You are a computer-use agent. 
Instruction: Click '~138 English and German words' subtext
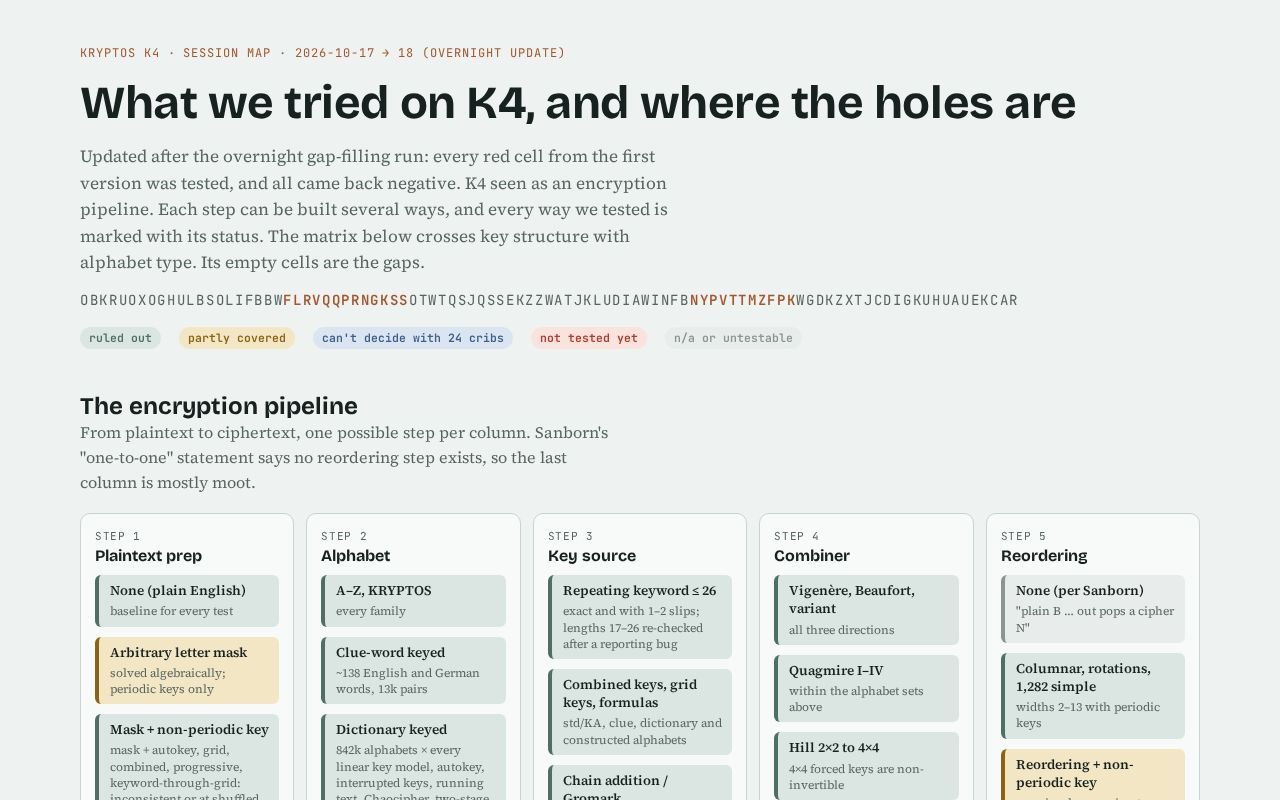tap(408, 681)
